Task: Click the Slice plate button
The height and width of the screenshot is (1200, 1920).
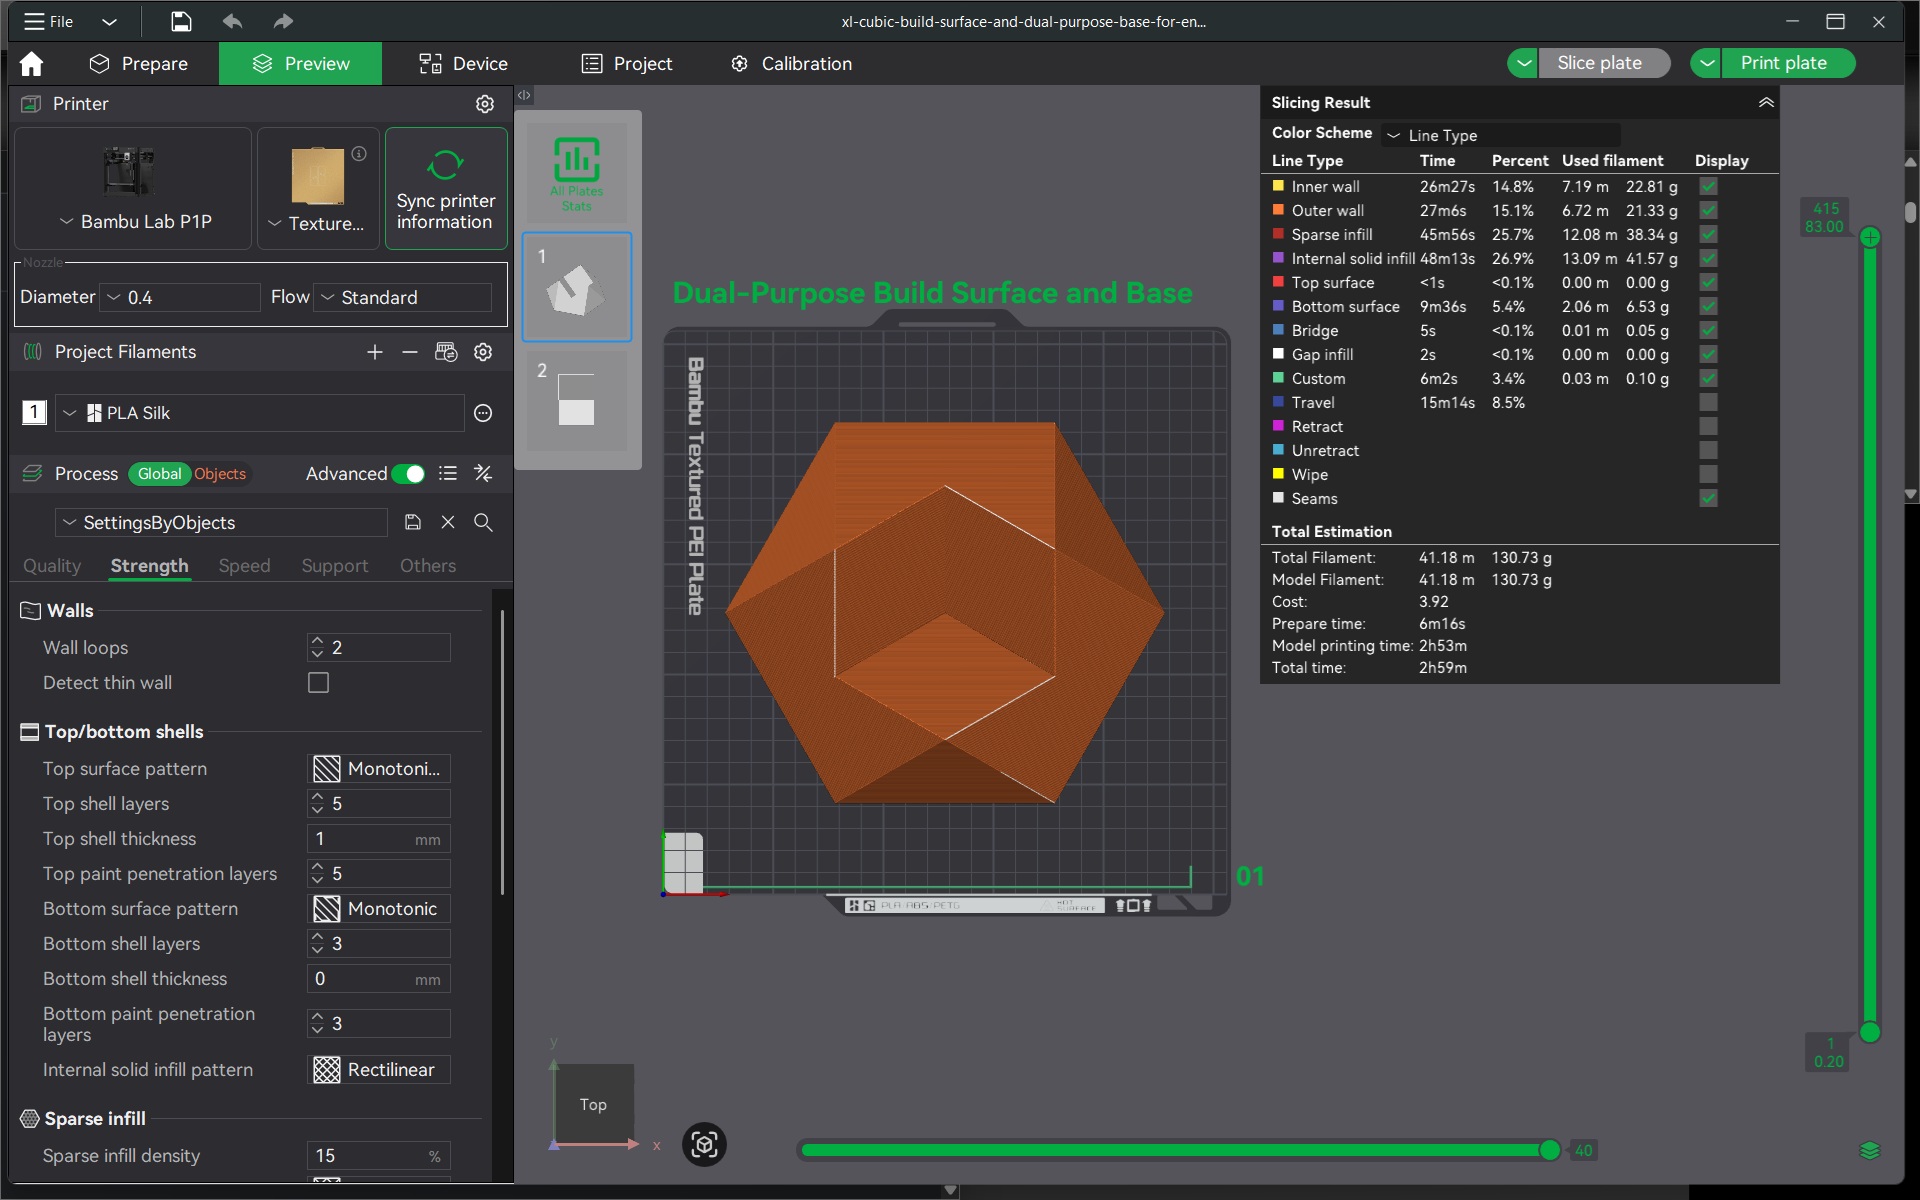Action: 1603,63
